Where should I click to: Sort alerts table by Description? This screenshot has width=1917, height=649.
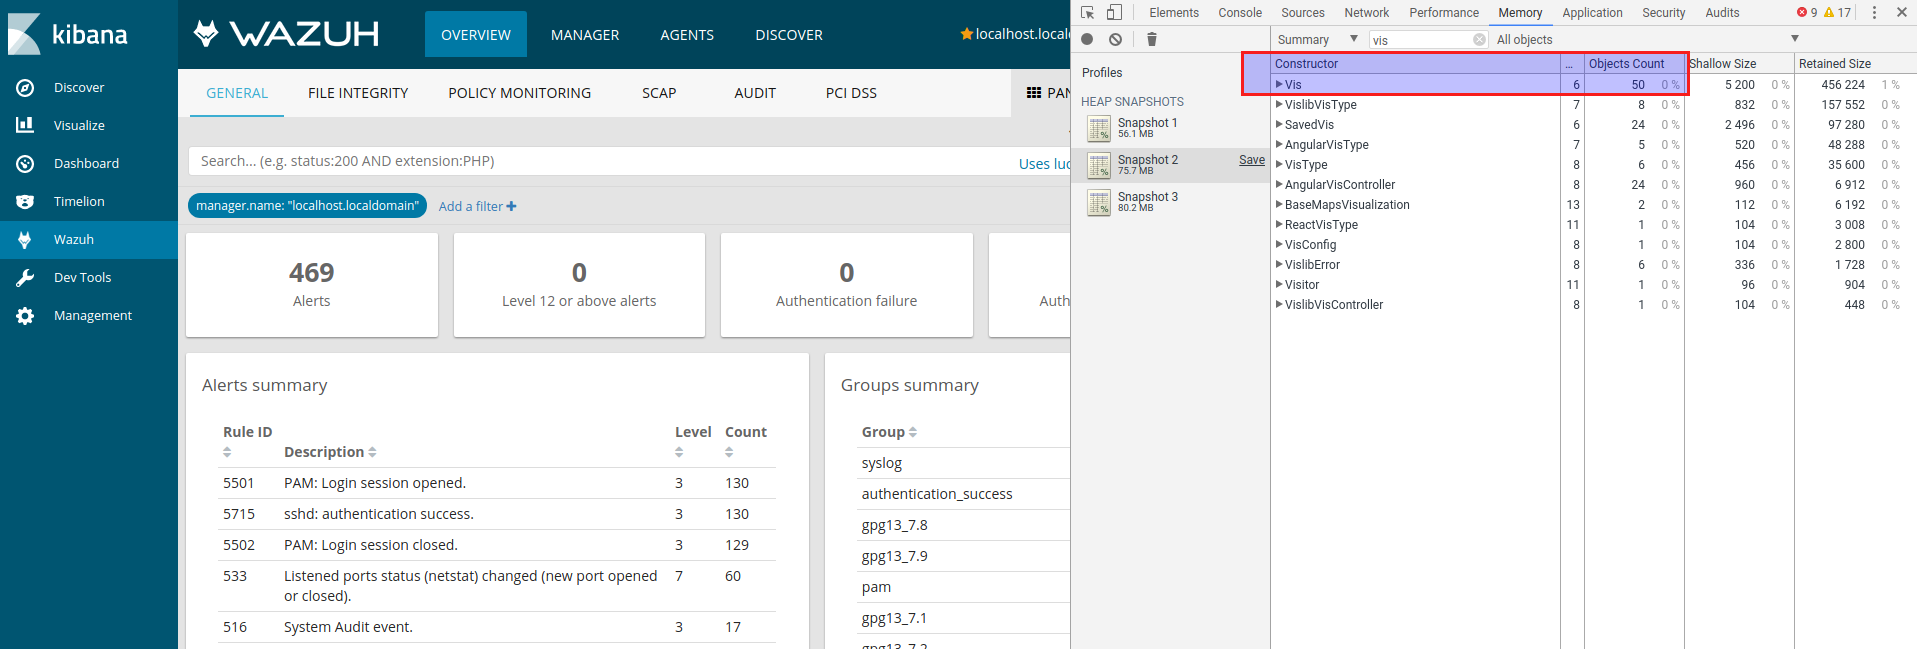372,452
